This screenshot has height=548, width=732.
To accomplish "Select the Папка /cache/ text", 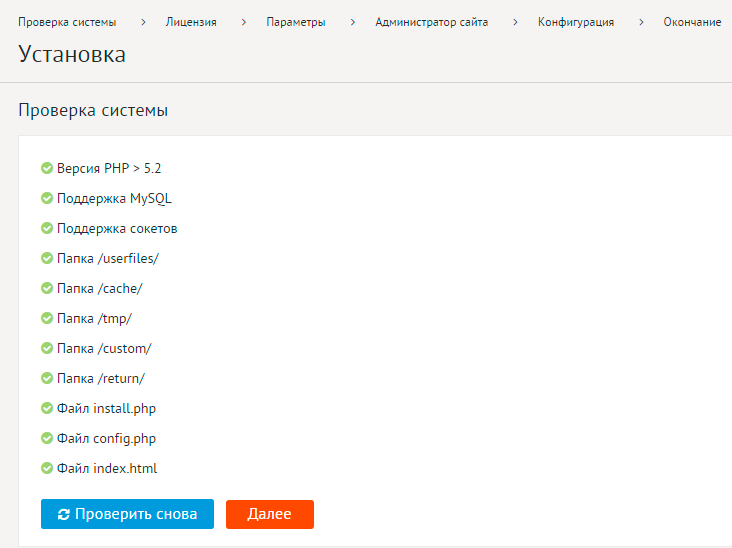I will point(99,288).
